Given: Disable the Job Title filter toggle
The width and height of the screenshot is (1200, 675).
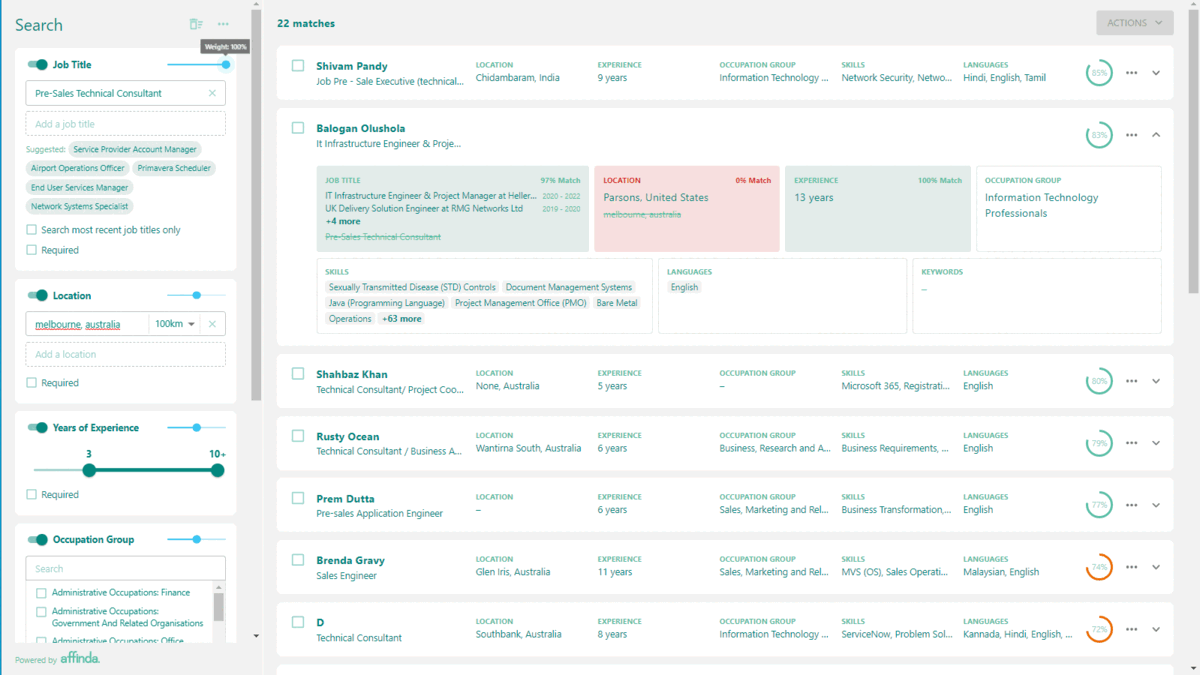Looking at the screenshot, I should coord(38,65).
